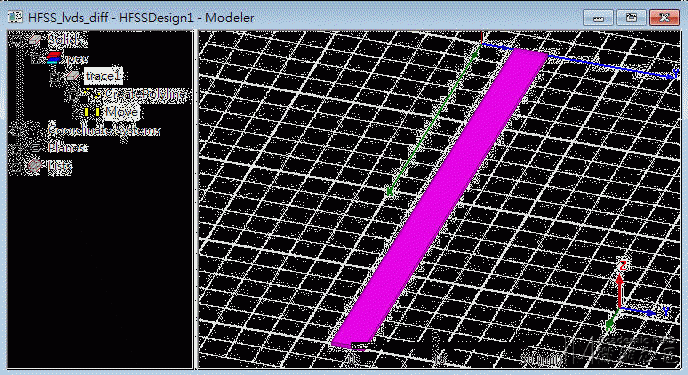688x375 pixels.
Task: Select the CreatePolyline history entry
Action: coord(145,94)
